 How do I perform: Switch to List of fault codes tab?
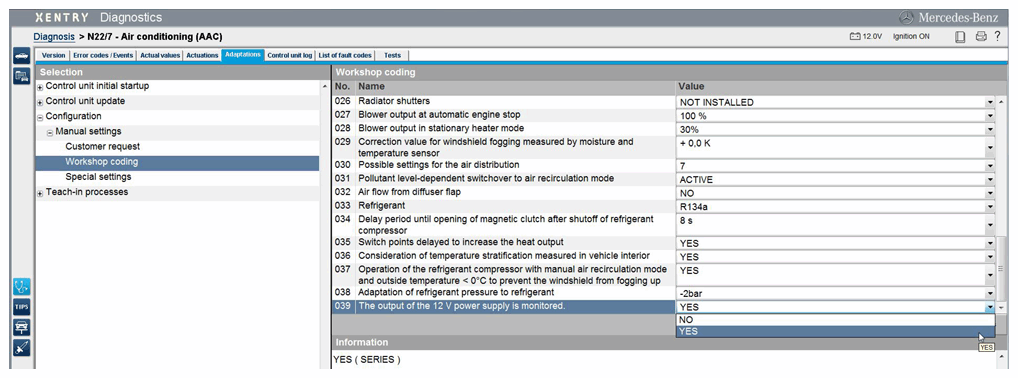coord(345,55)
